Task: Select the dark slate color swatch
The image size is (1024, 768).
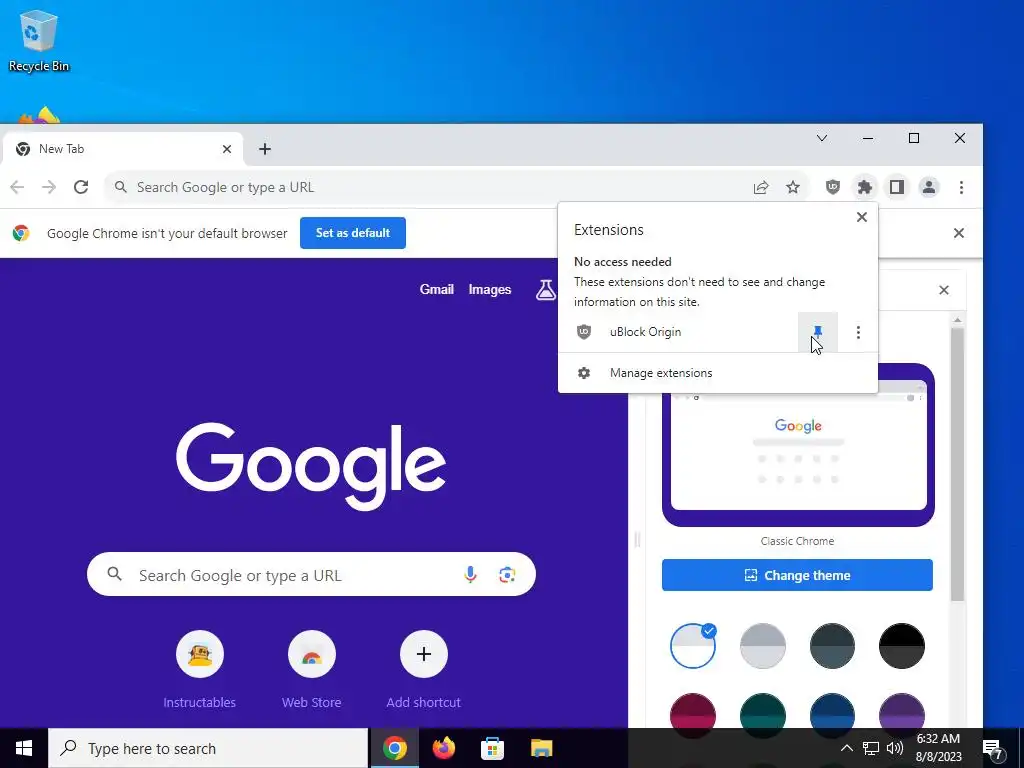Action: [832, 646]
